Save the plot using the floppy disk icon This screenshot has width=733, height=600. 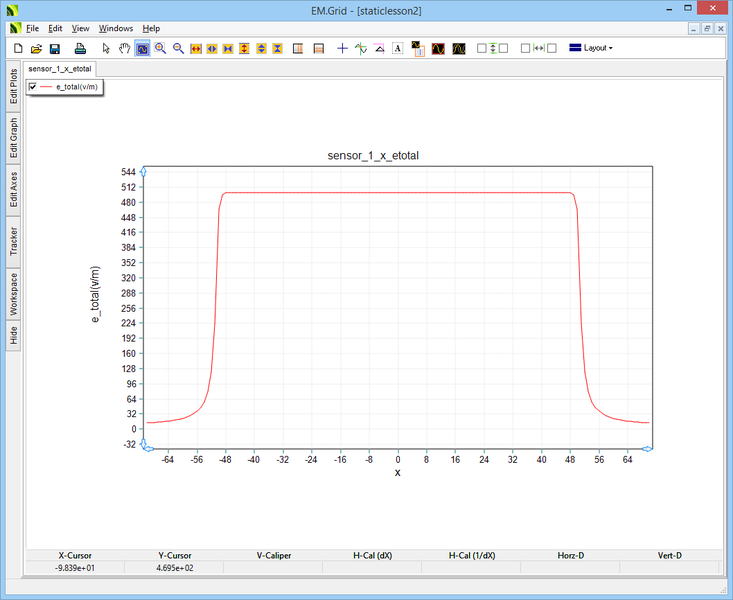tap(55, 48)
